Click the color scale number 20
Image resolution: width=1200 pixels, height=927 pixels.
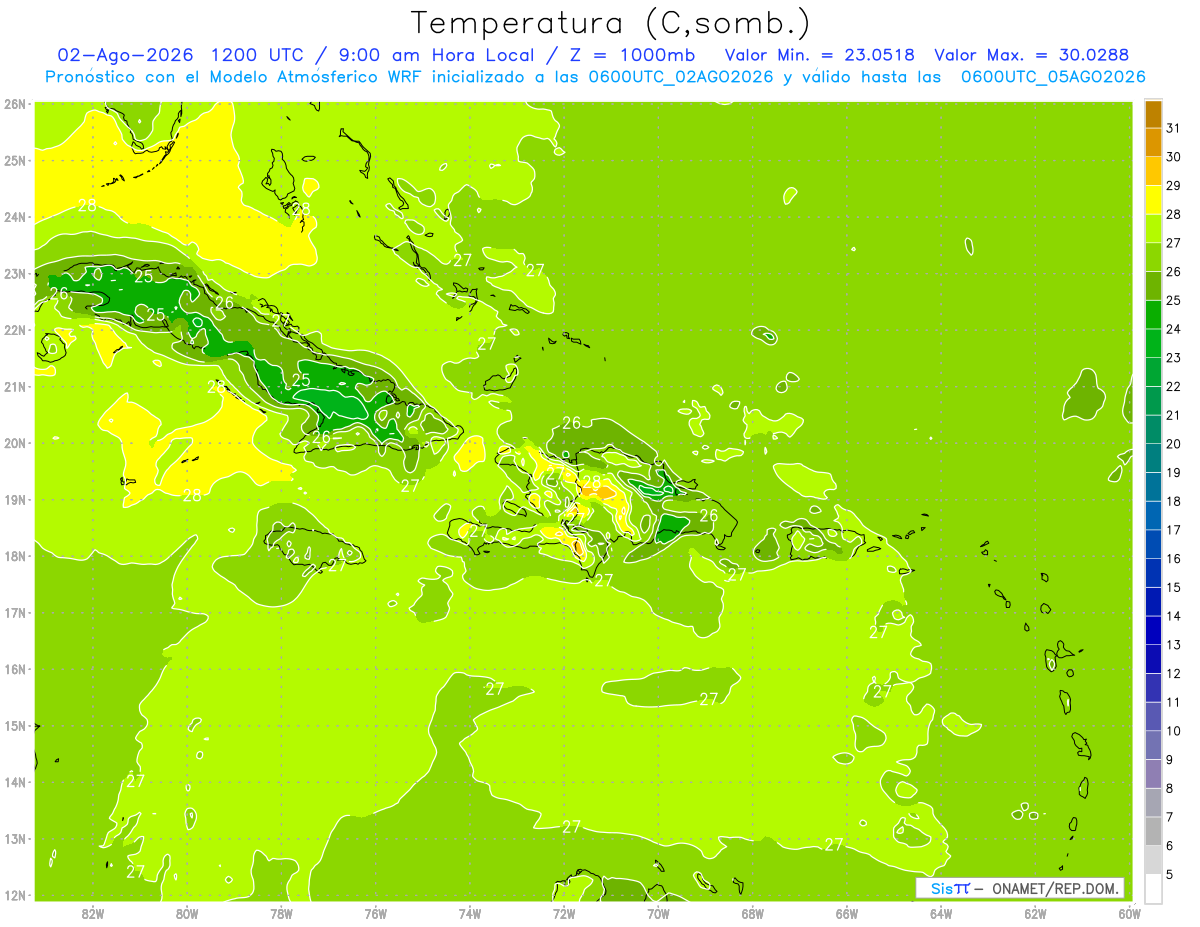1173,444
